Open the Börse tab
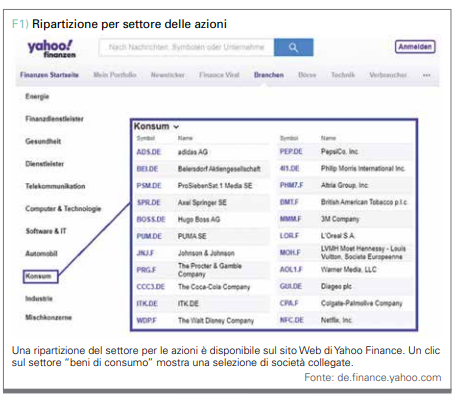The image size is (460, 402). (x=307, y=75)
